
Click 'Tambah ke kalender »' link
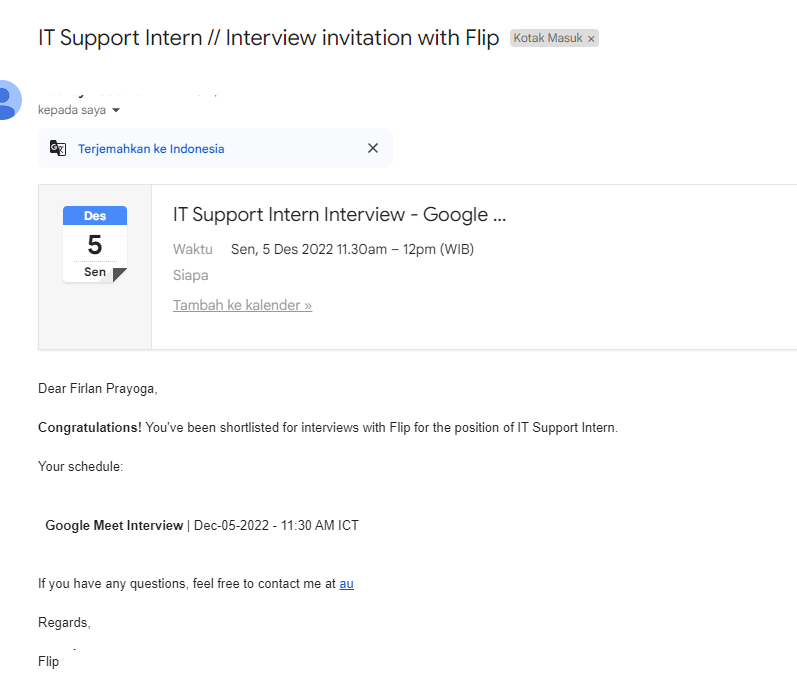click(242, 305)
